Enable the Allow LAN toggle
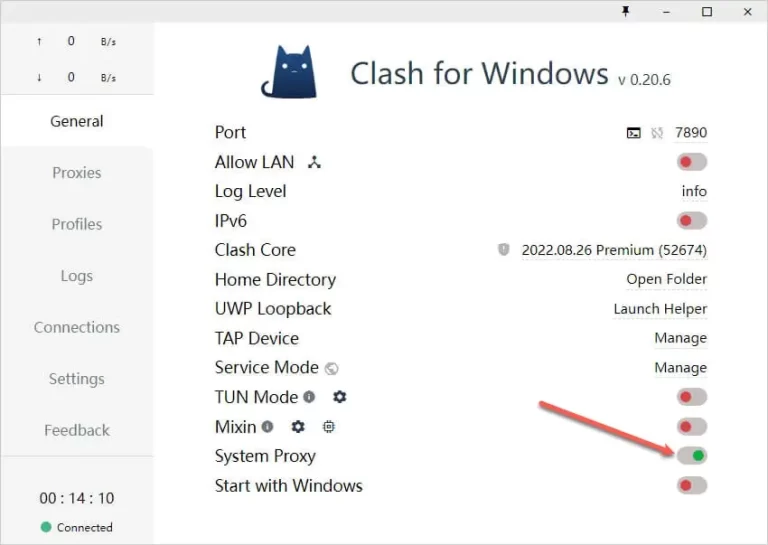 tap(691, 162)
